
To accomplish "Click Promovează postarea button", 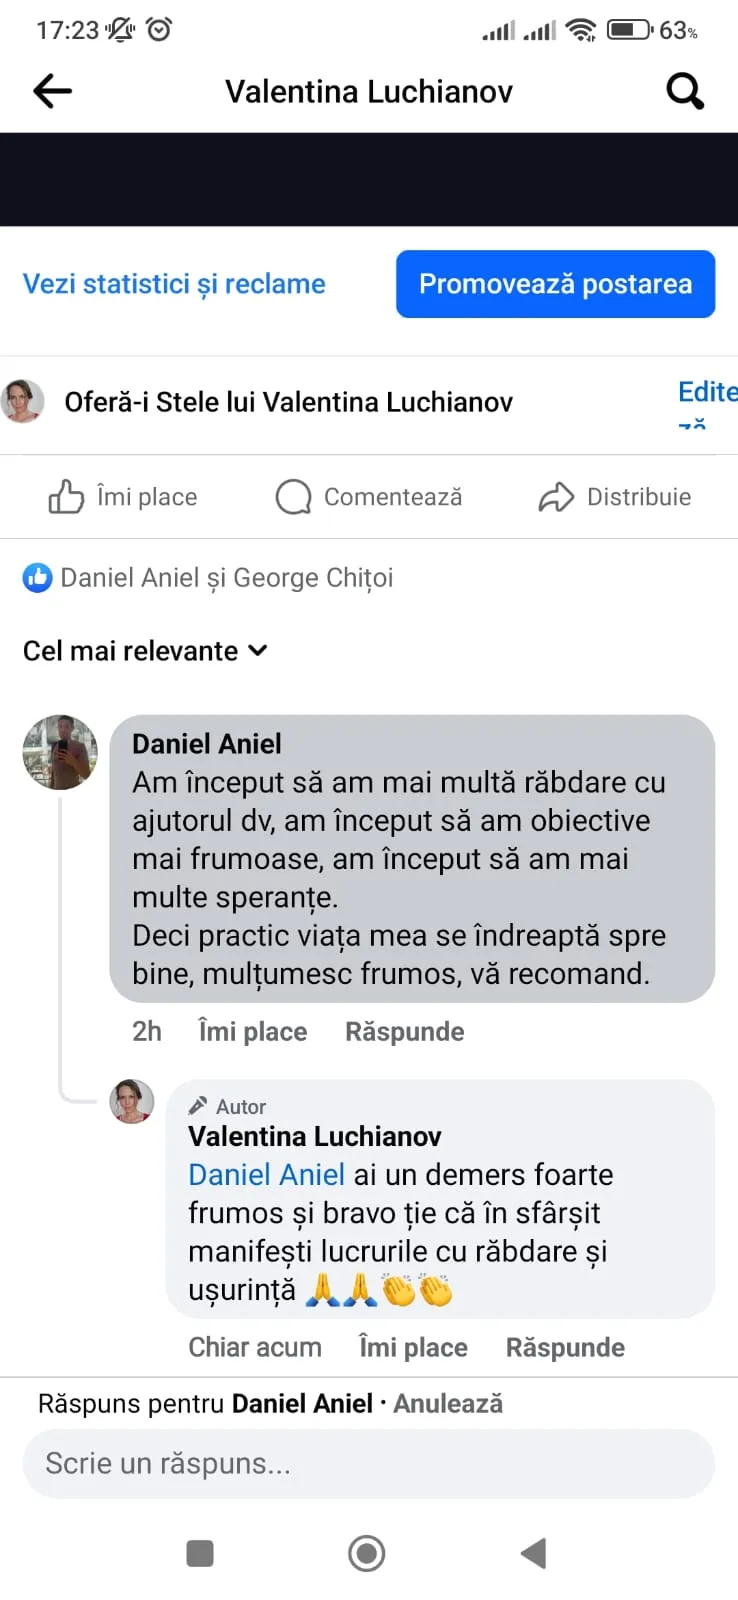I will point(555,284).
